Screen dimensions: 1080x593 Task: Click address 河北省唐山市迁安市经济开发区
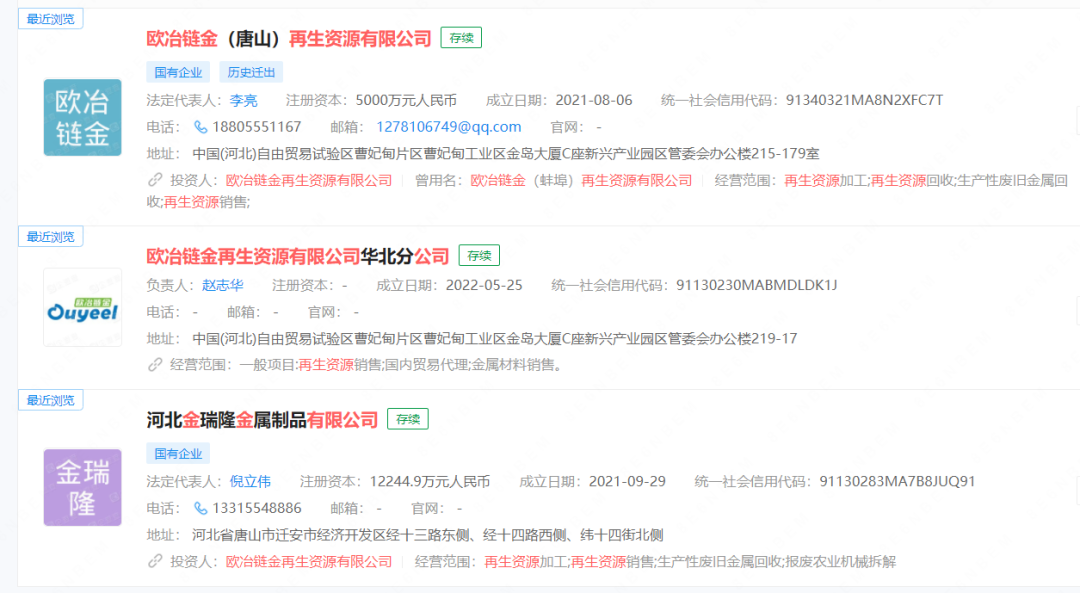tap(428, 535)
